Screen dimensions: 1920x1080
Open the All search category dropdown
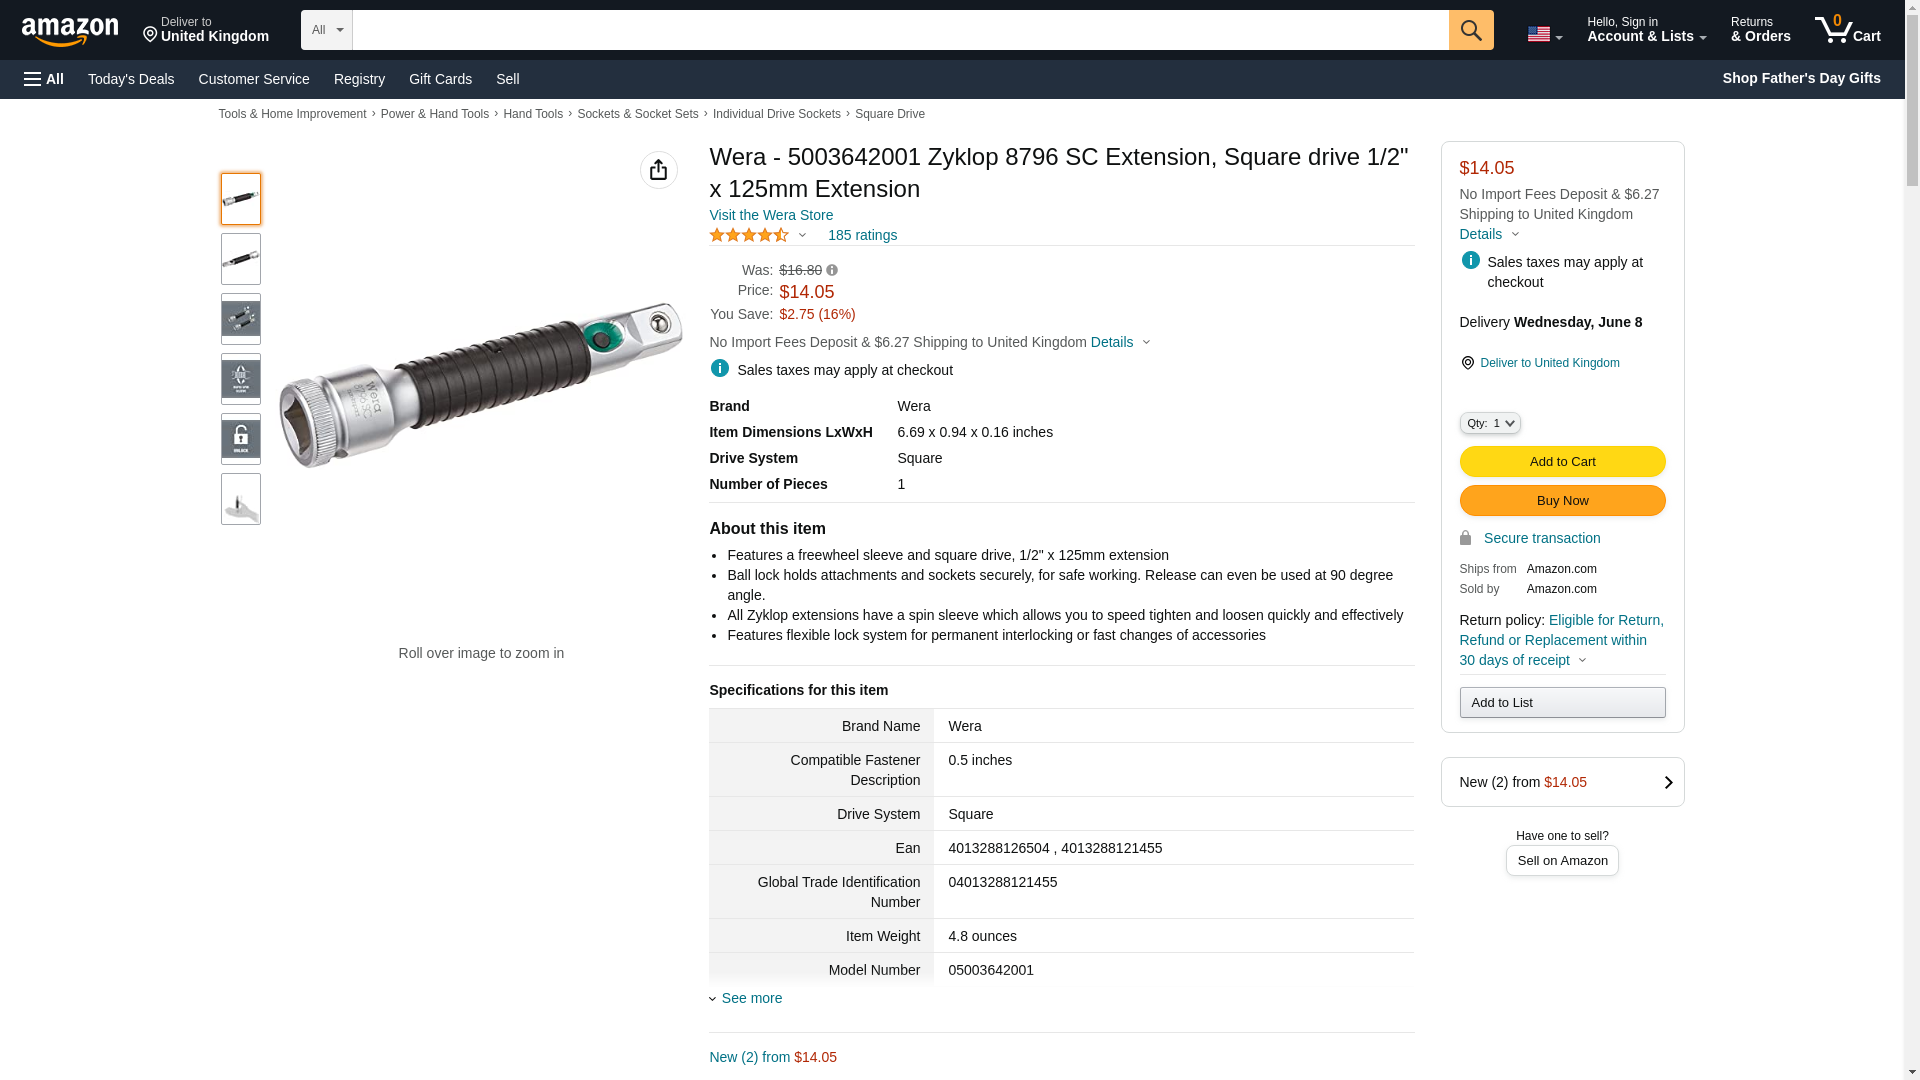[x=326, y=30]
